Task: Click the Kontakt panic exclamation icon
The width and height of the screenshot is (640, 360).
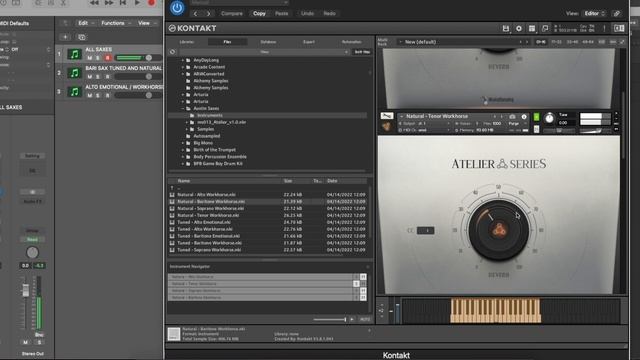Action: 604,28
